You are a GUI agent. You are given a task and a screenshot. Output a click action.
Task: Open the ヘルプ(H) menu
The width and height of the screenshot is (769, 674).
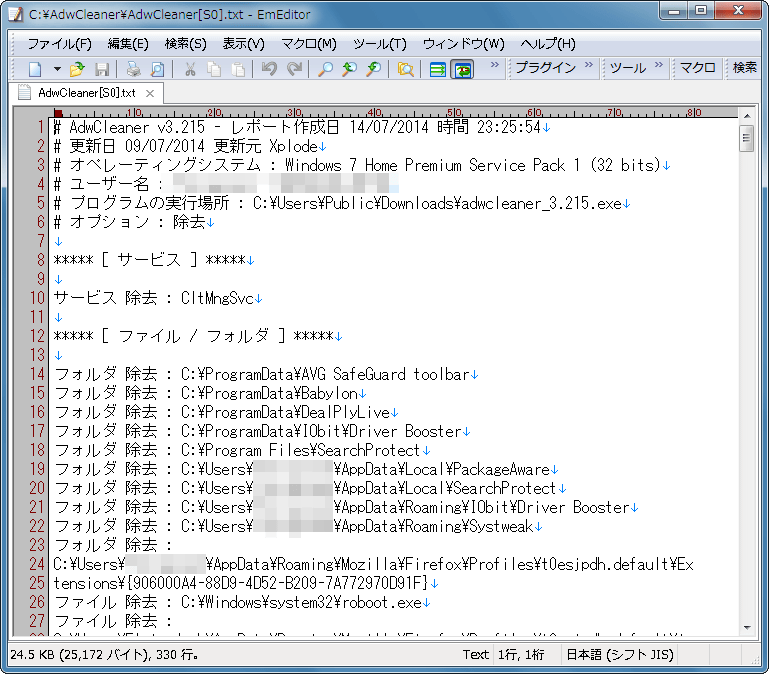pyautogui.click(x=548, y=44)
